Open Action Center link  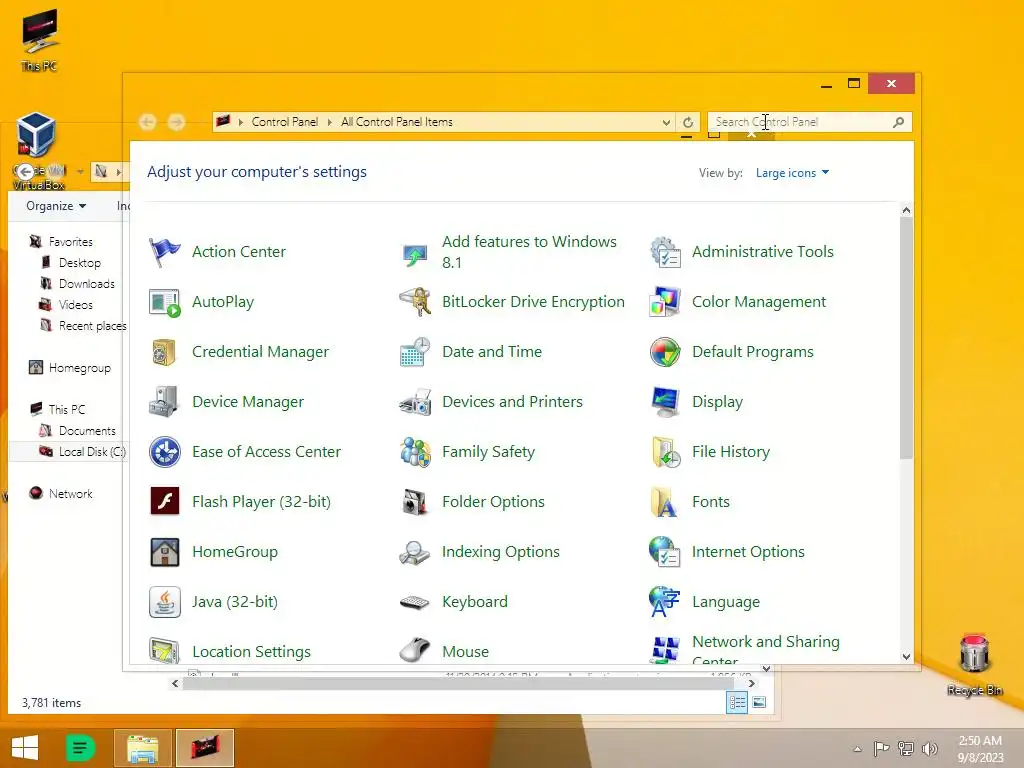[239, 252]
